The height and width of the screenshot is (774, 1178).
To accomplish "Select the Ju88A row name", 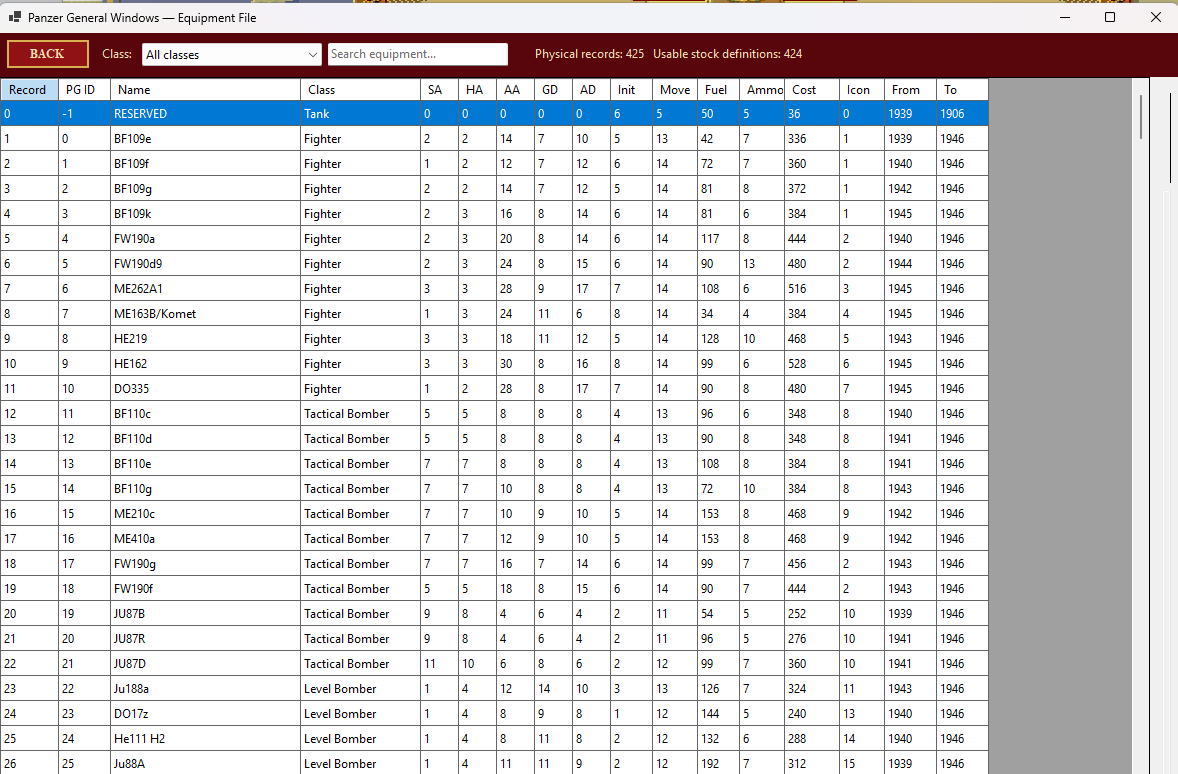I will click(x=205, y=763).
